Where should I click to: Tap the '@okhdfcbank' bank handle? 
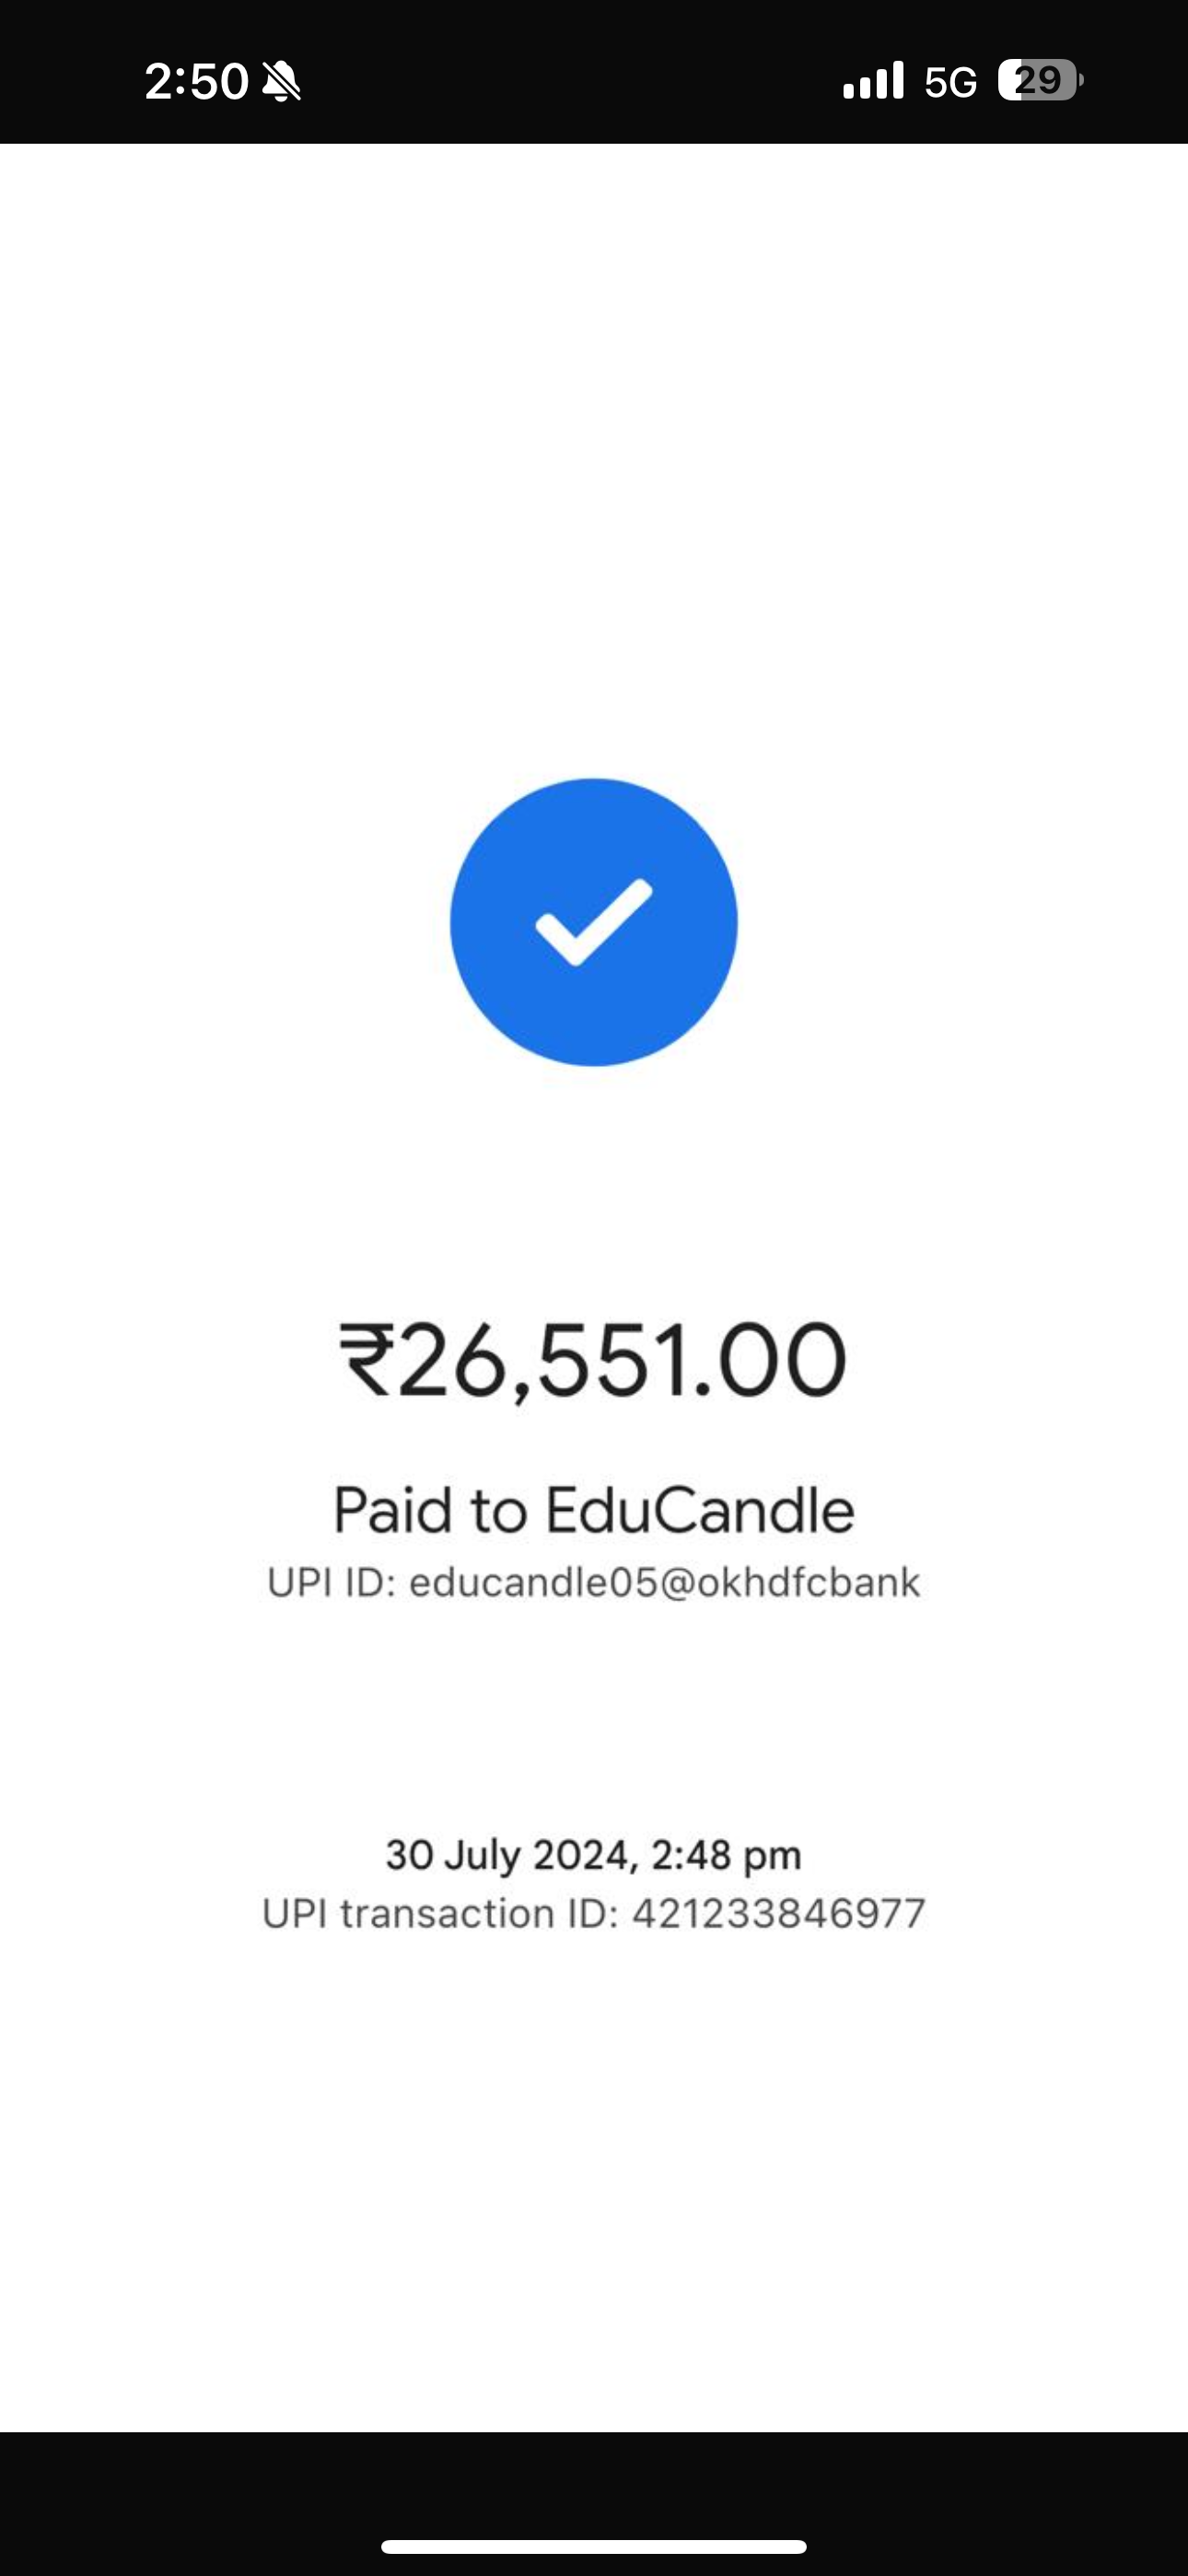[x=790, y=1582]
